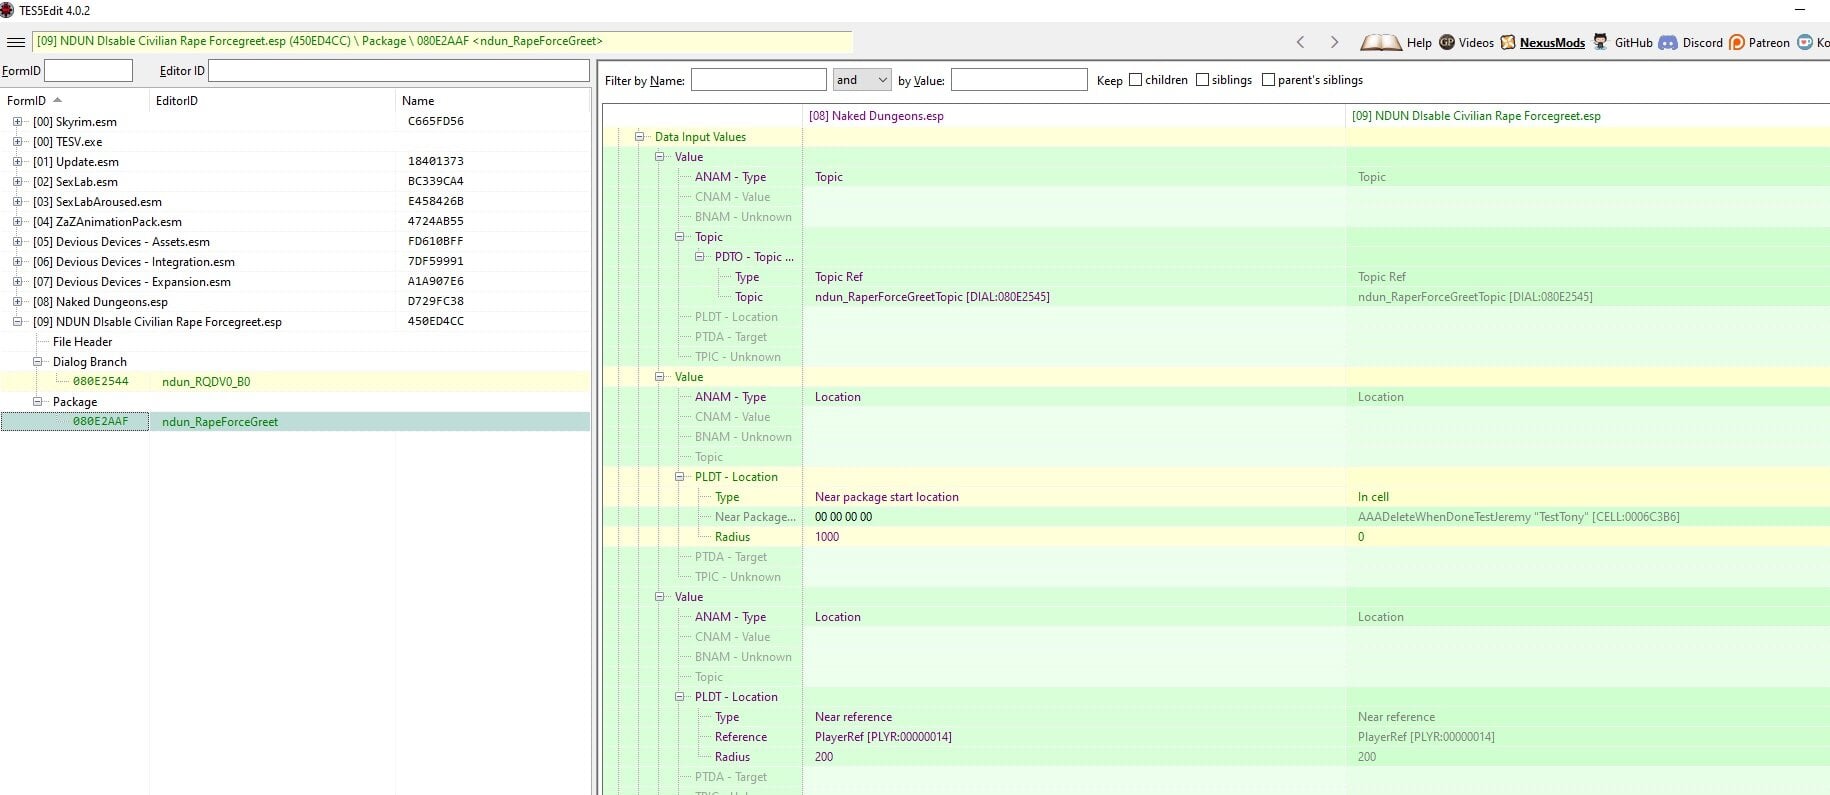The width and height of the screenshot is (1830, 795).
Task: Select [04] ZaZAnimationPack.esm row
Action: tap(295, 221)
